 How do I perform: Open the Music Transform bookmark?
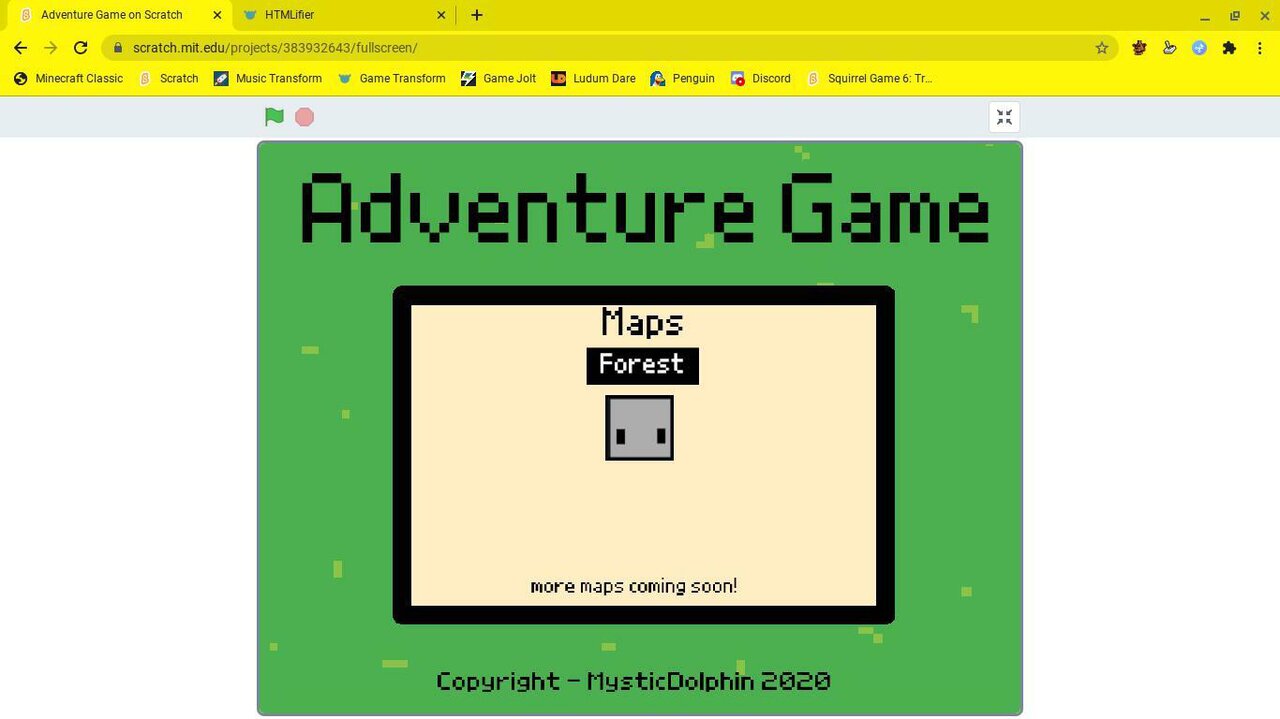point(268,78)
